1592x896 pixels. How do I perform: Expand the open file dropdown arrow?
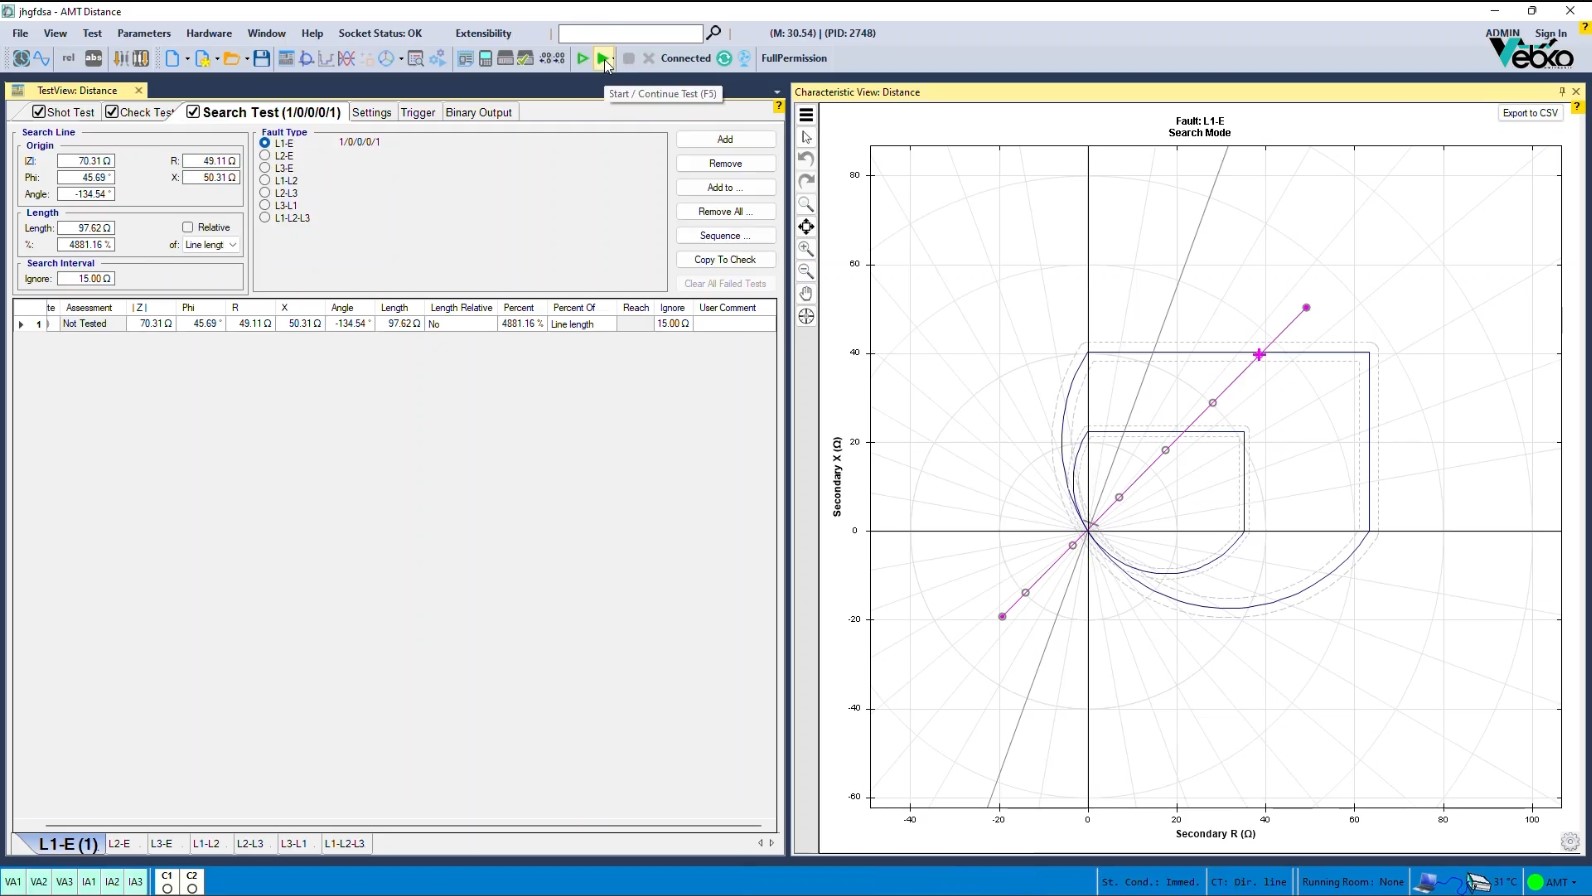pos(246,59)
